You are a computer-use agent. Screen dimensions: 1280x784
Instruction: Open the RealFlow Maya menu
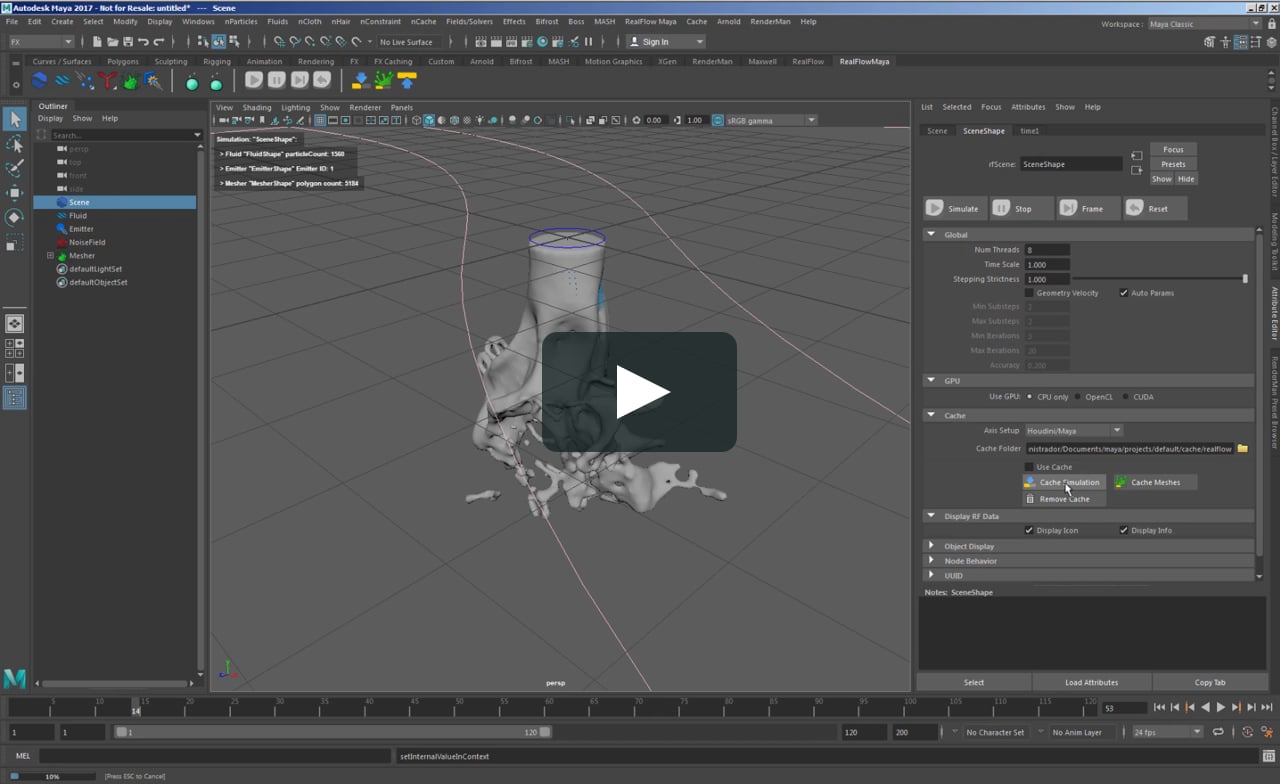pos(650,21)
